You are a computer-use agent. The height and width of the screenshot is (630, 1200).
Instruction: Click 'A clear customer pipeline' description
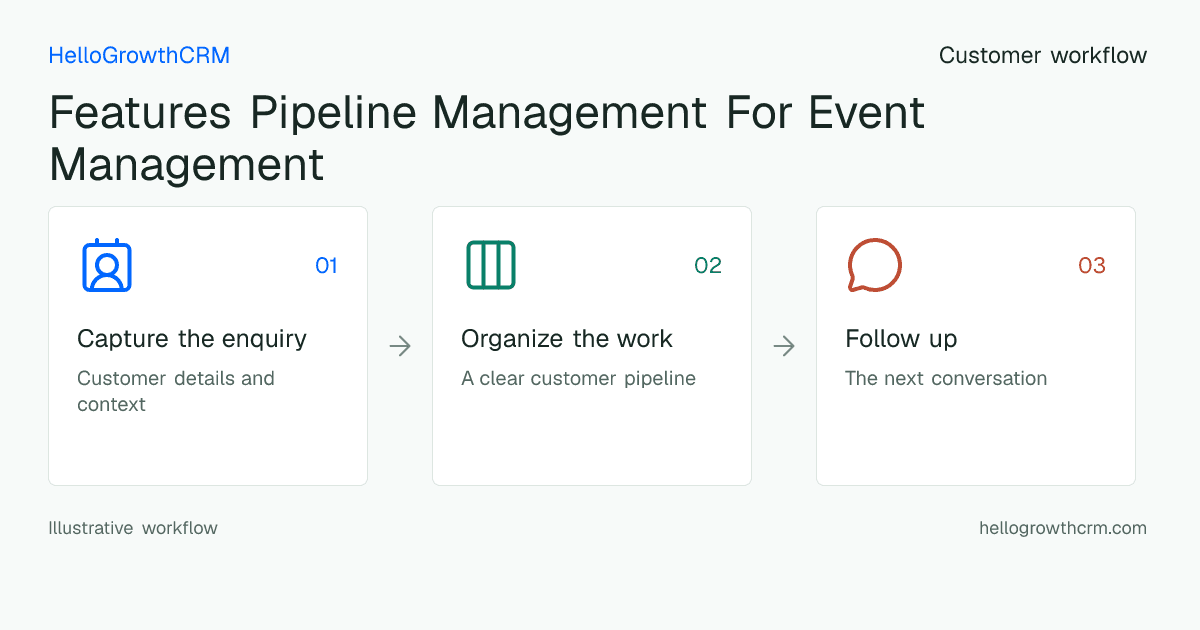(578, 379)
